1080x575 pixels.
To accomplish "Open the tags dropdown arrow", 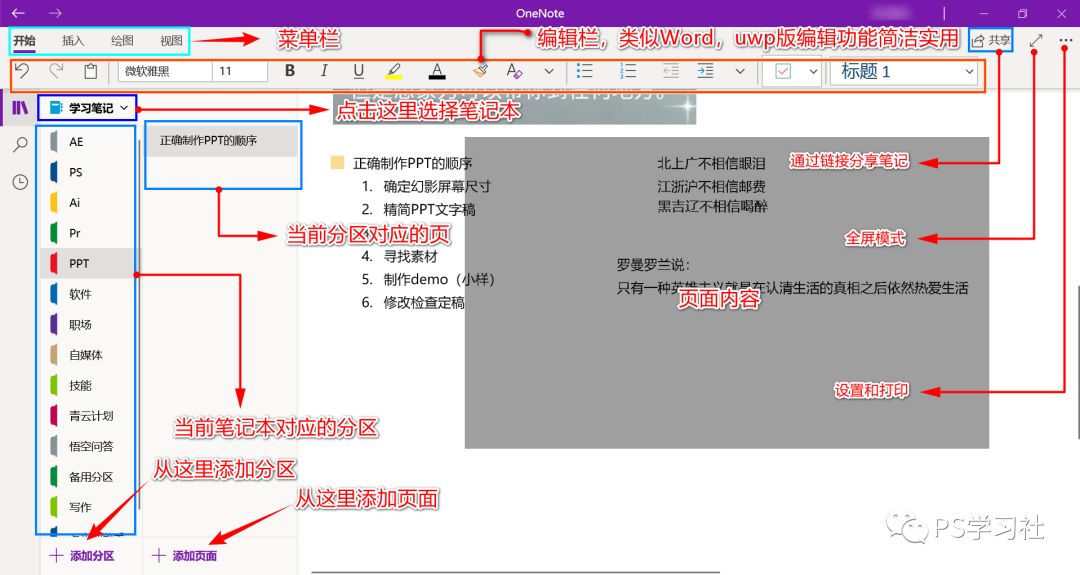I will click(x=813, y=72).
